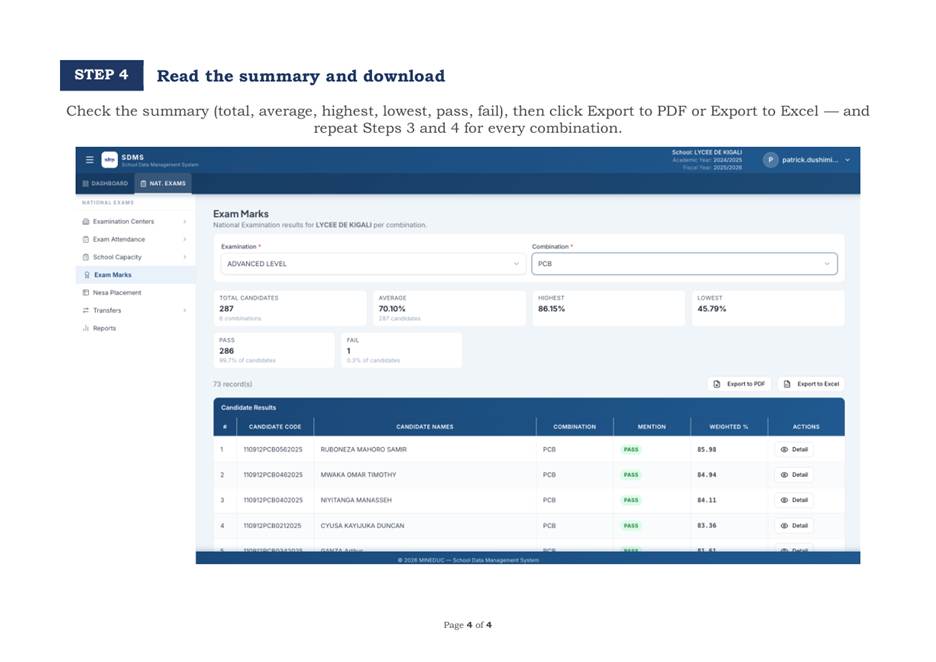Click eye icon in MWAKA OMAR row
Viewport: 936px width, 662px height.
coord(784,475)
